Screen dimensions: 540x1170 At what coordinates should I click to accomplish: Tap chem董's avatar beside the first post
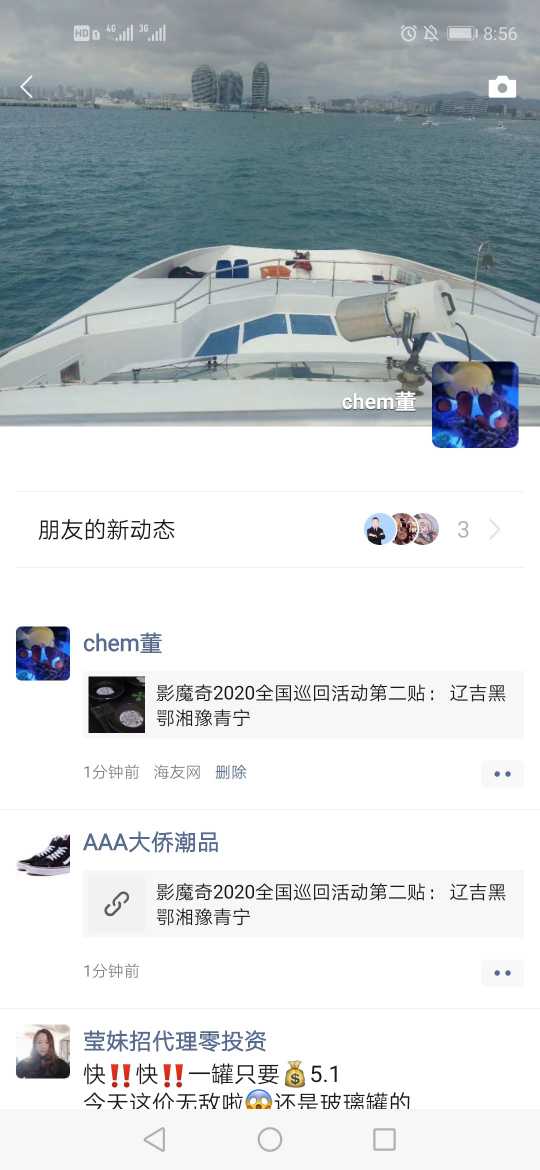click(x=43, y=653)
